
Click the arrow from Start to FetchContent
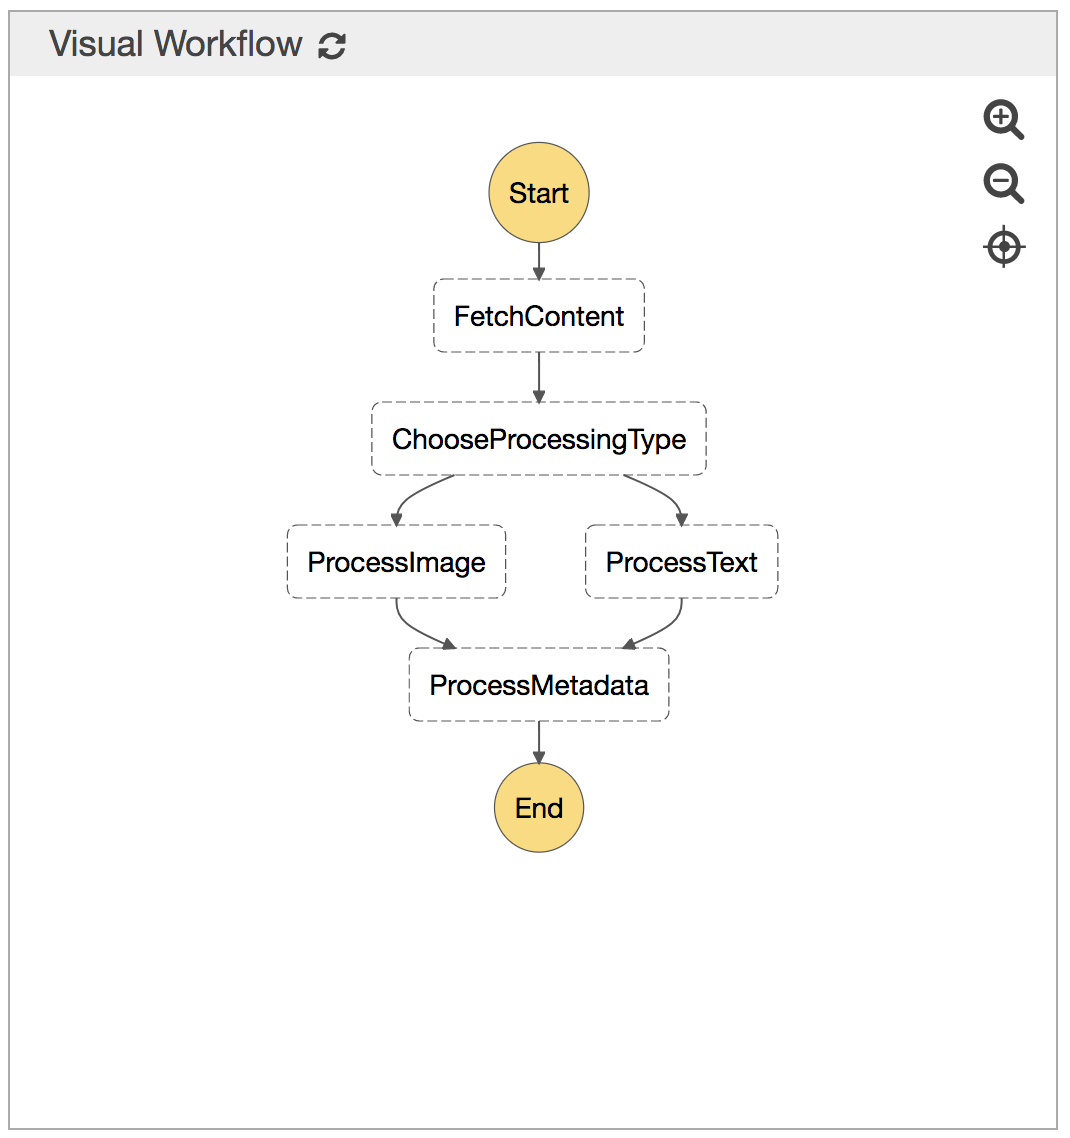pos(539,261)
